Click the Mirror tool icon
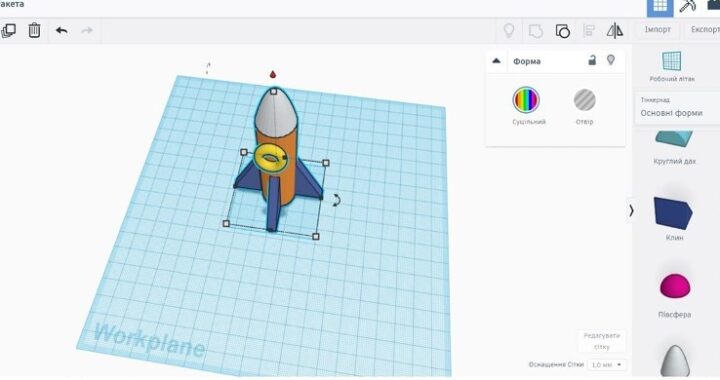The image size is (720, 380). [x=614, y=31]
